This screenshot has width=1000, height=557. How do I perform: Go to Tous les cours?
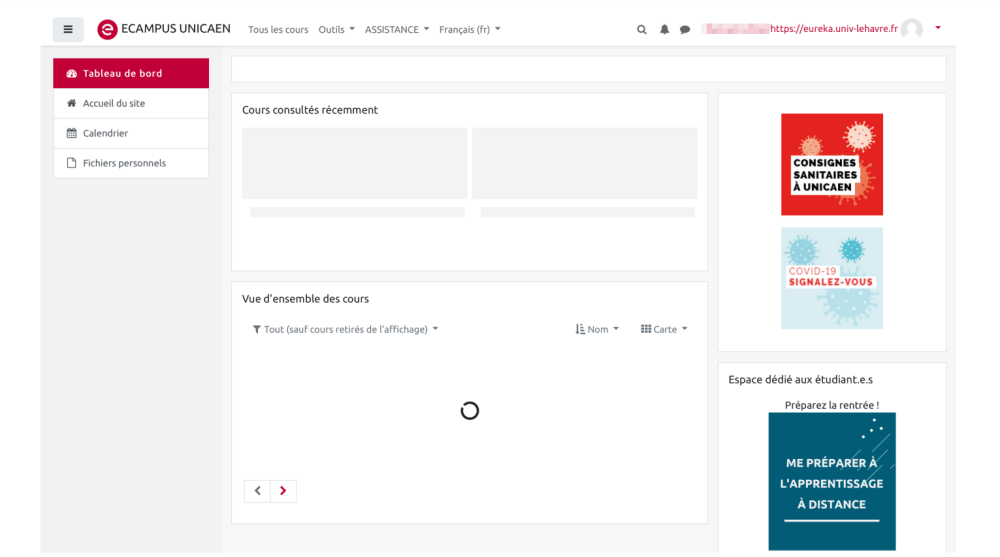278,30
